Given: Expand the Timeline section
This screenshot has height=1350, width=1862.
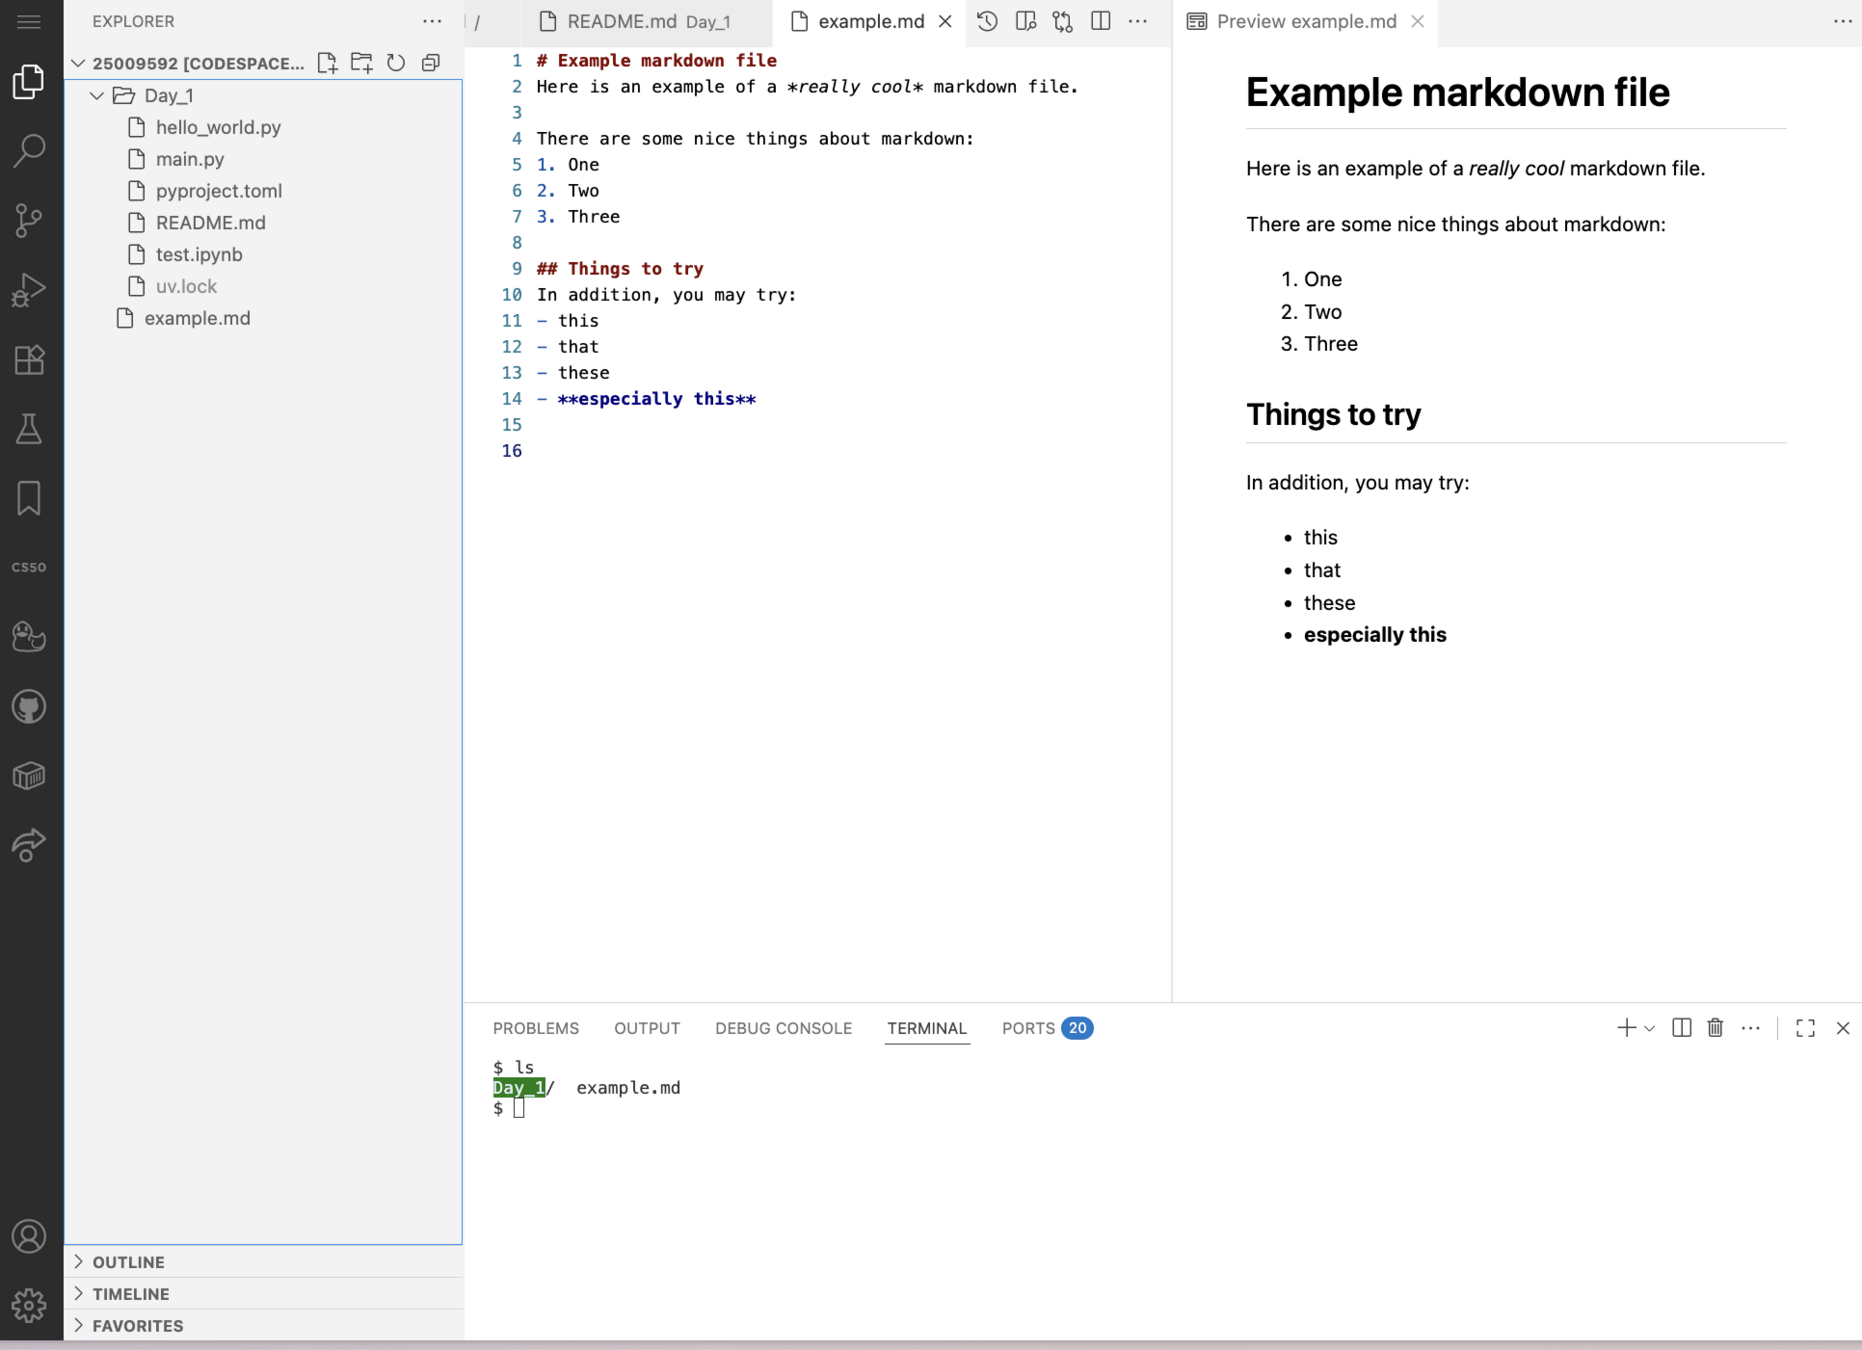Looking at the screenshot, I should pos(263,1294).
